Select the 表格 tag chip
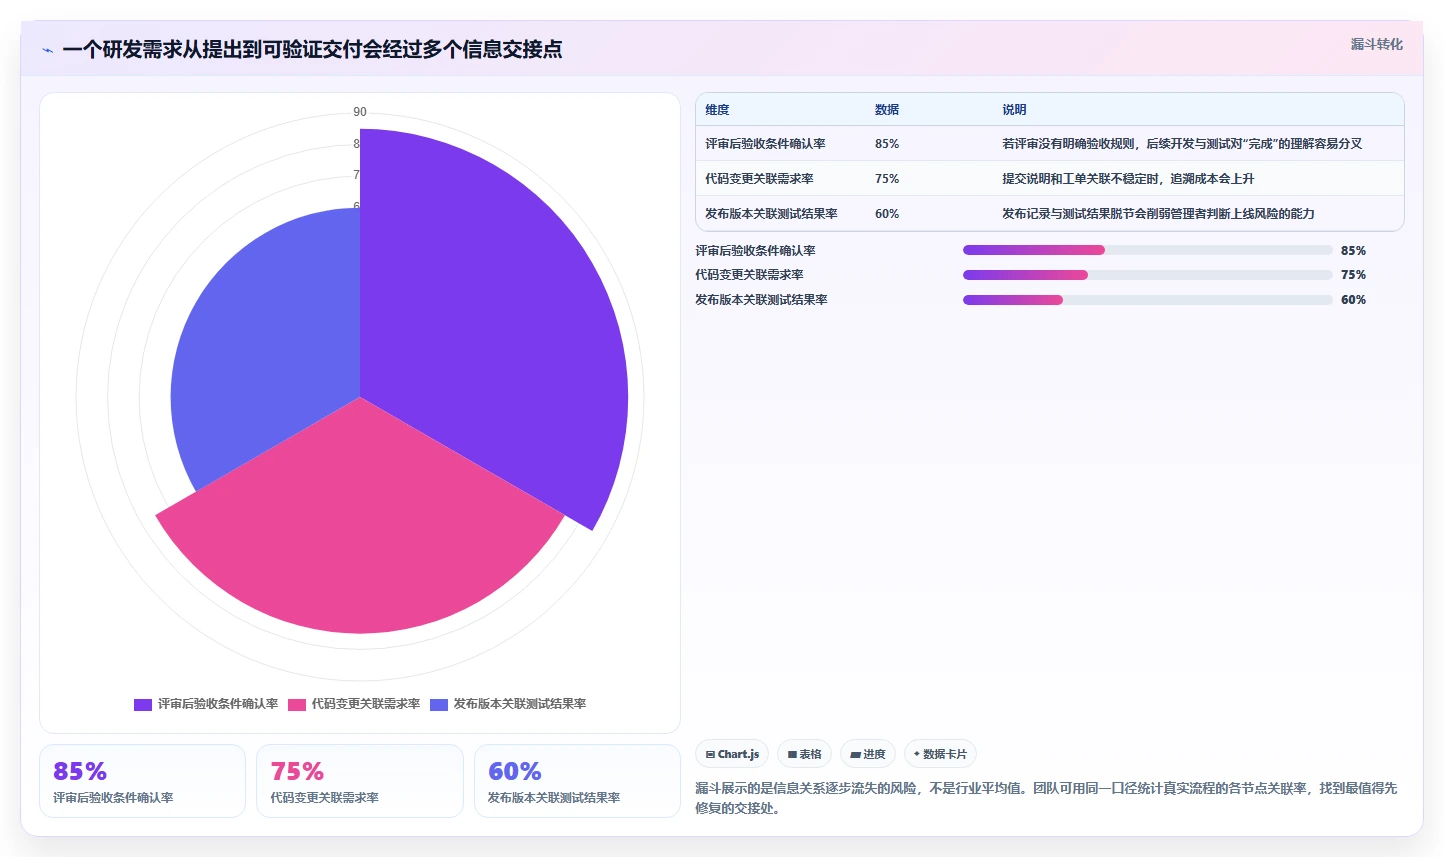This screenshot has height=857, width=1444. point(804,754)
